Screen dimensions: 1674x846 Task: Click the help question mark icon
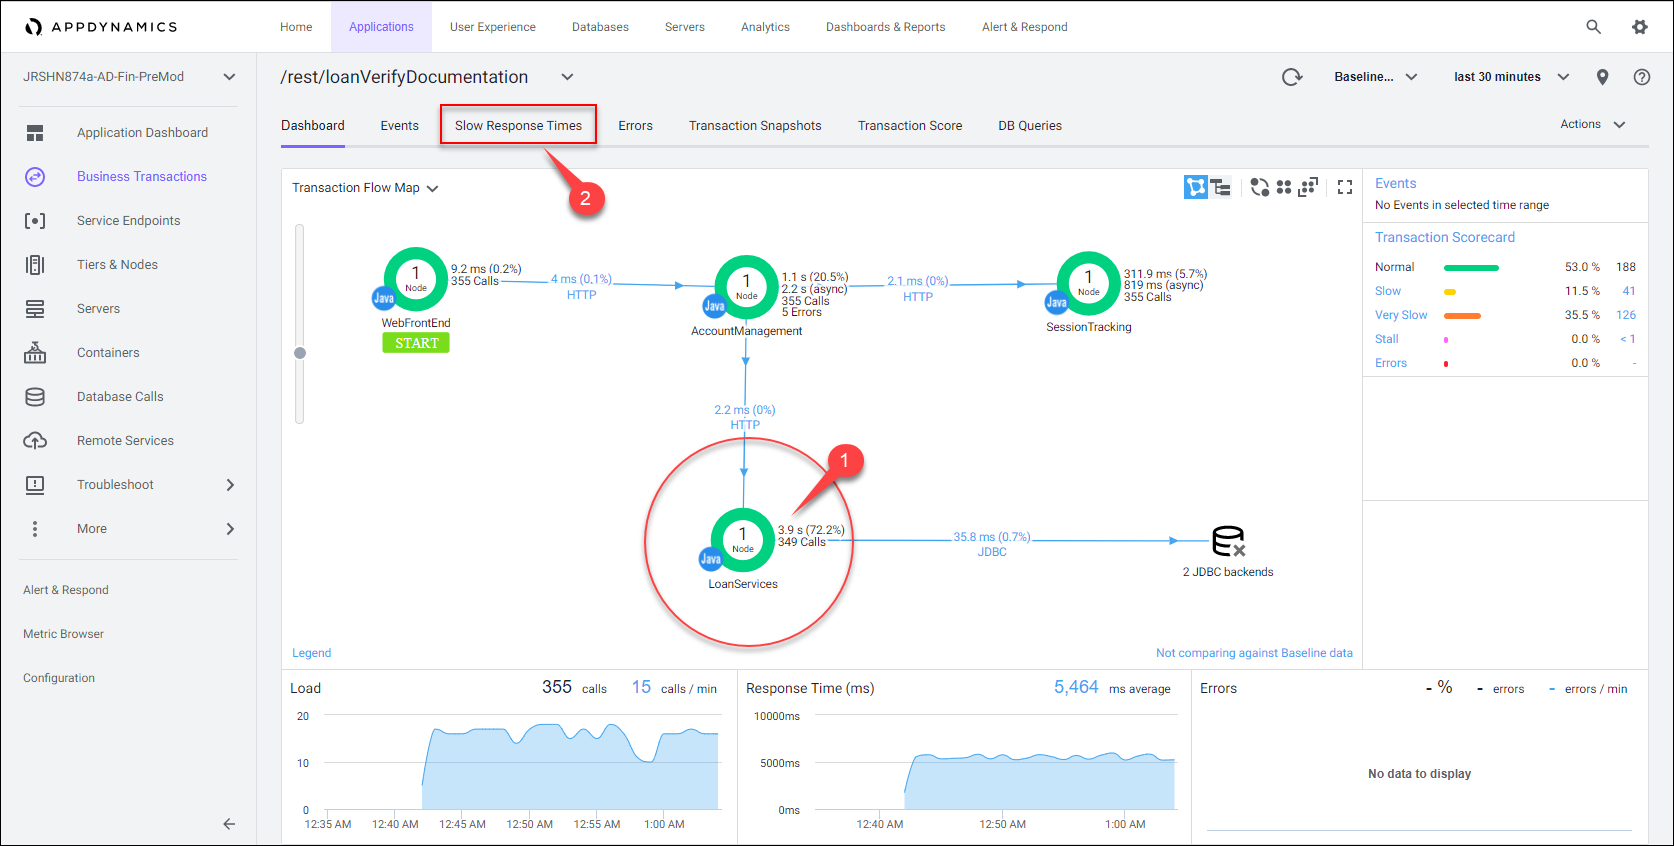tap(1642, 77)
